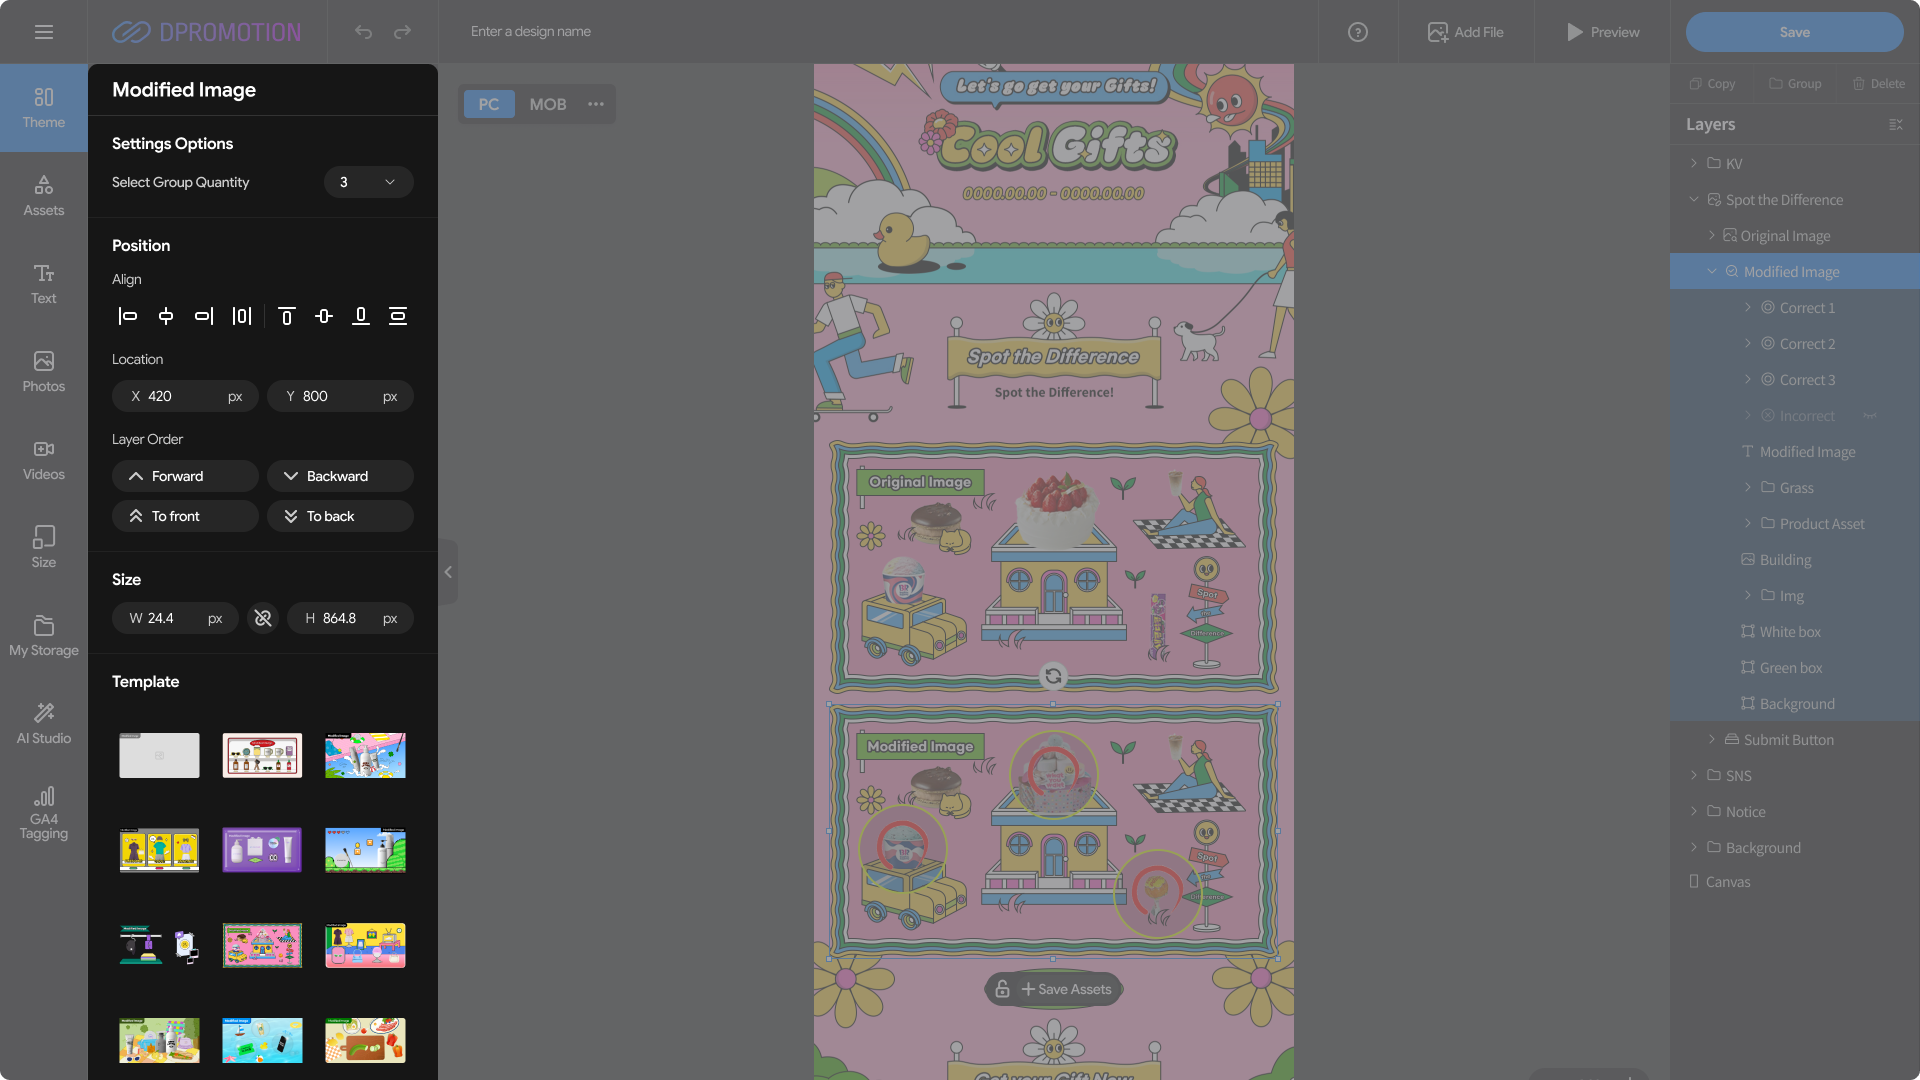Switch to the MOB view tab
Image resolution: width=1920 pixels, height=1080 pixels.
pyautogui.click(x=547, y=104)
